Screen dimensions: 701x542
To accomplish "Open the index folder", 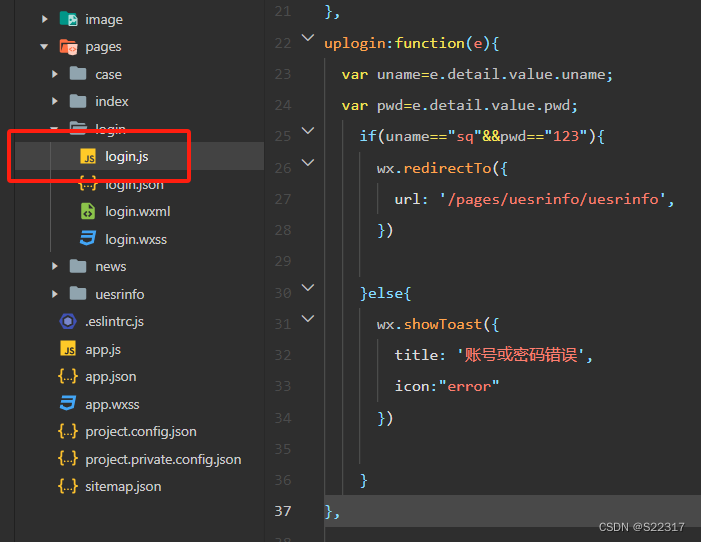I will click(x=111, y=102).
